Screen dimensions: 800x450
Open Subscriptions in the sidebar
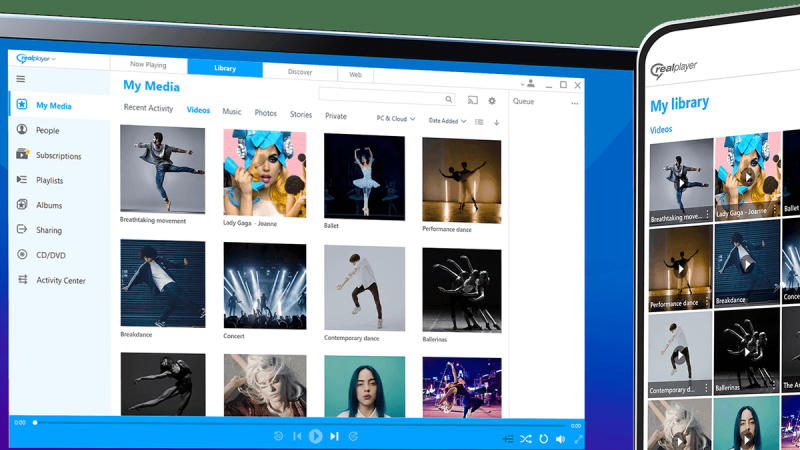(59, 156)
